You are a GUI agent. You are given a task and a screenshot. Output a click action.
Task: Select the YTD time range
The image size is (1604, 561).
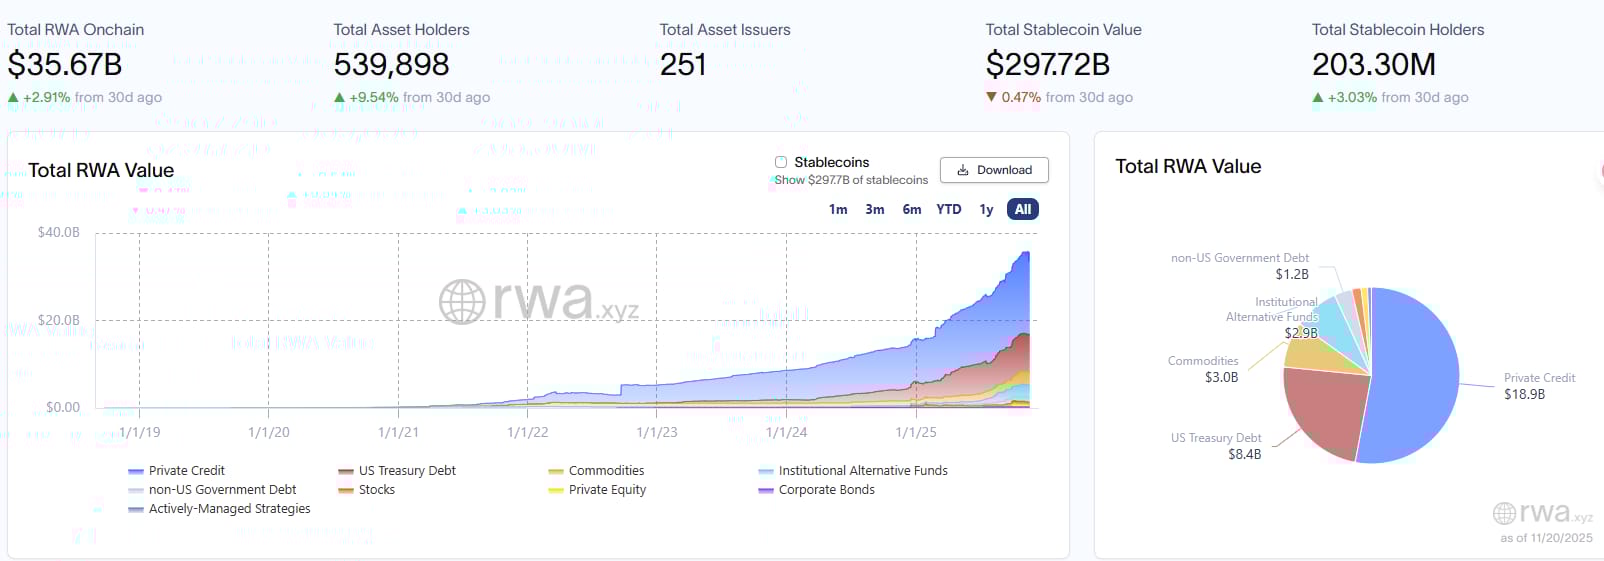949,209
